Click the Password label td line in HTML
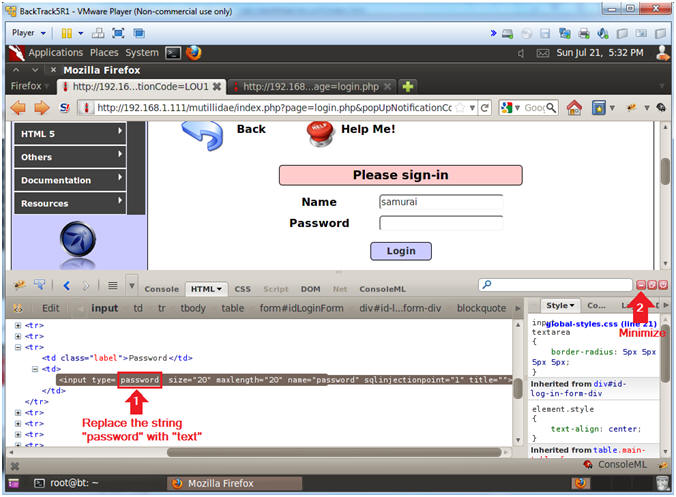676x497 pixels. tap(117, 358)
